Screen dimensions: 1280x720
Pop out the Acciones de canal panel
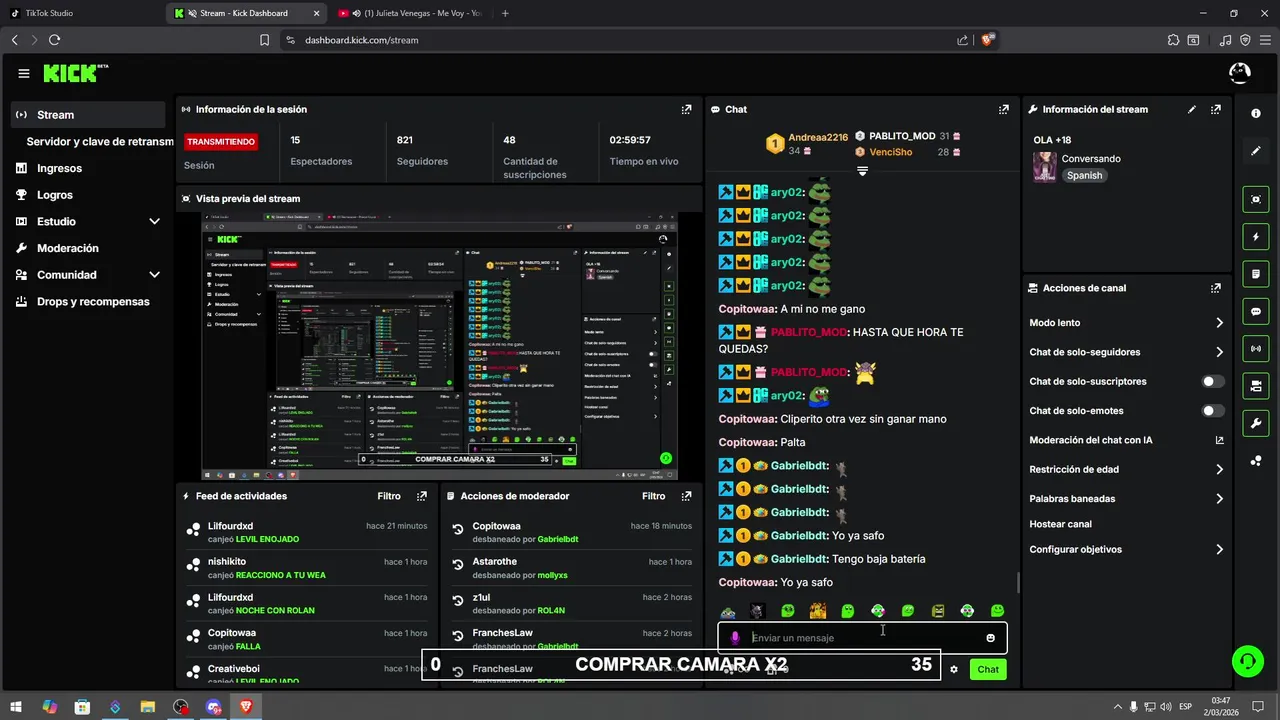1215,288
